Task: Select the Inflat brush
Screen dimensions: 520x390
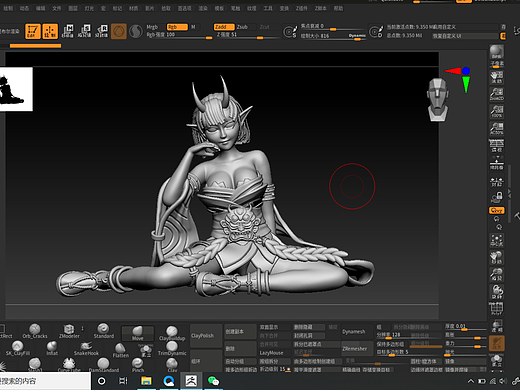Action: (x=52, y=348)
